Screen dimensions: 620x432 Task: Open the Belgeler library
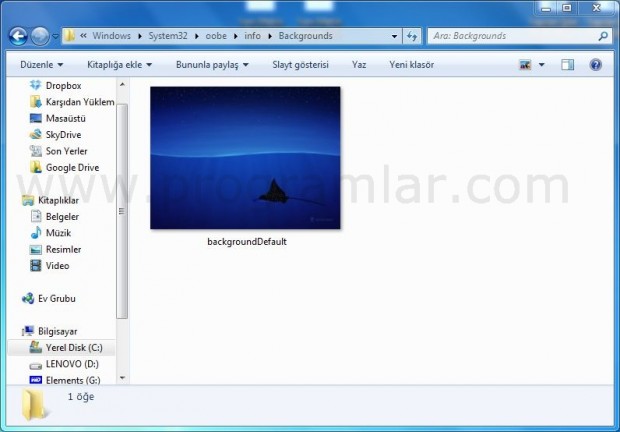(x=54, y=217)
